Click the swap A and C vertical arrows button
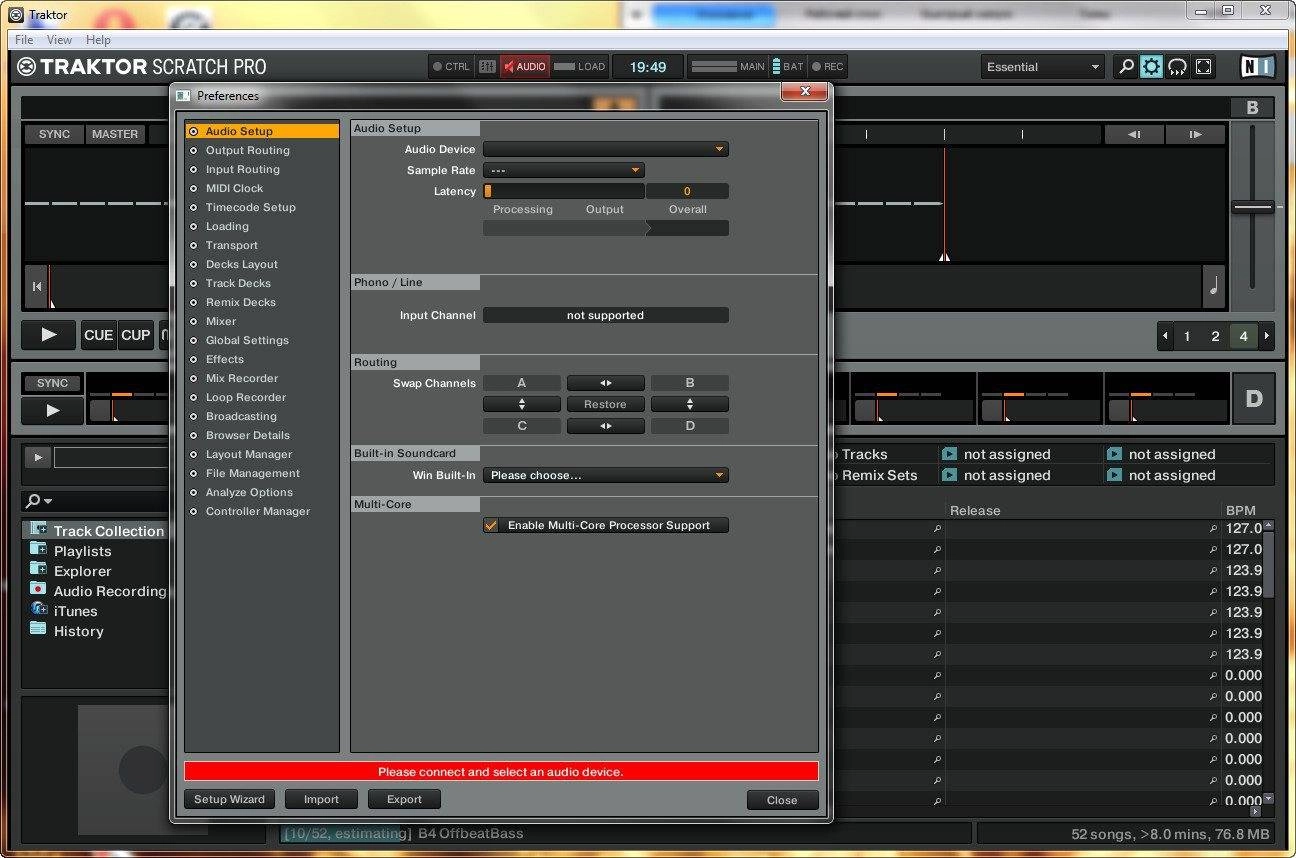 tap(522, 404)
